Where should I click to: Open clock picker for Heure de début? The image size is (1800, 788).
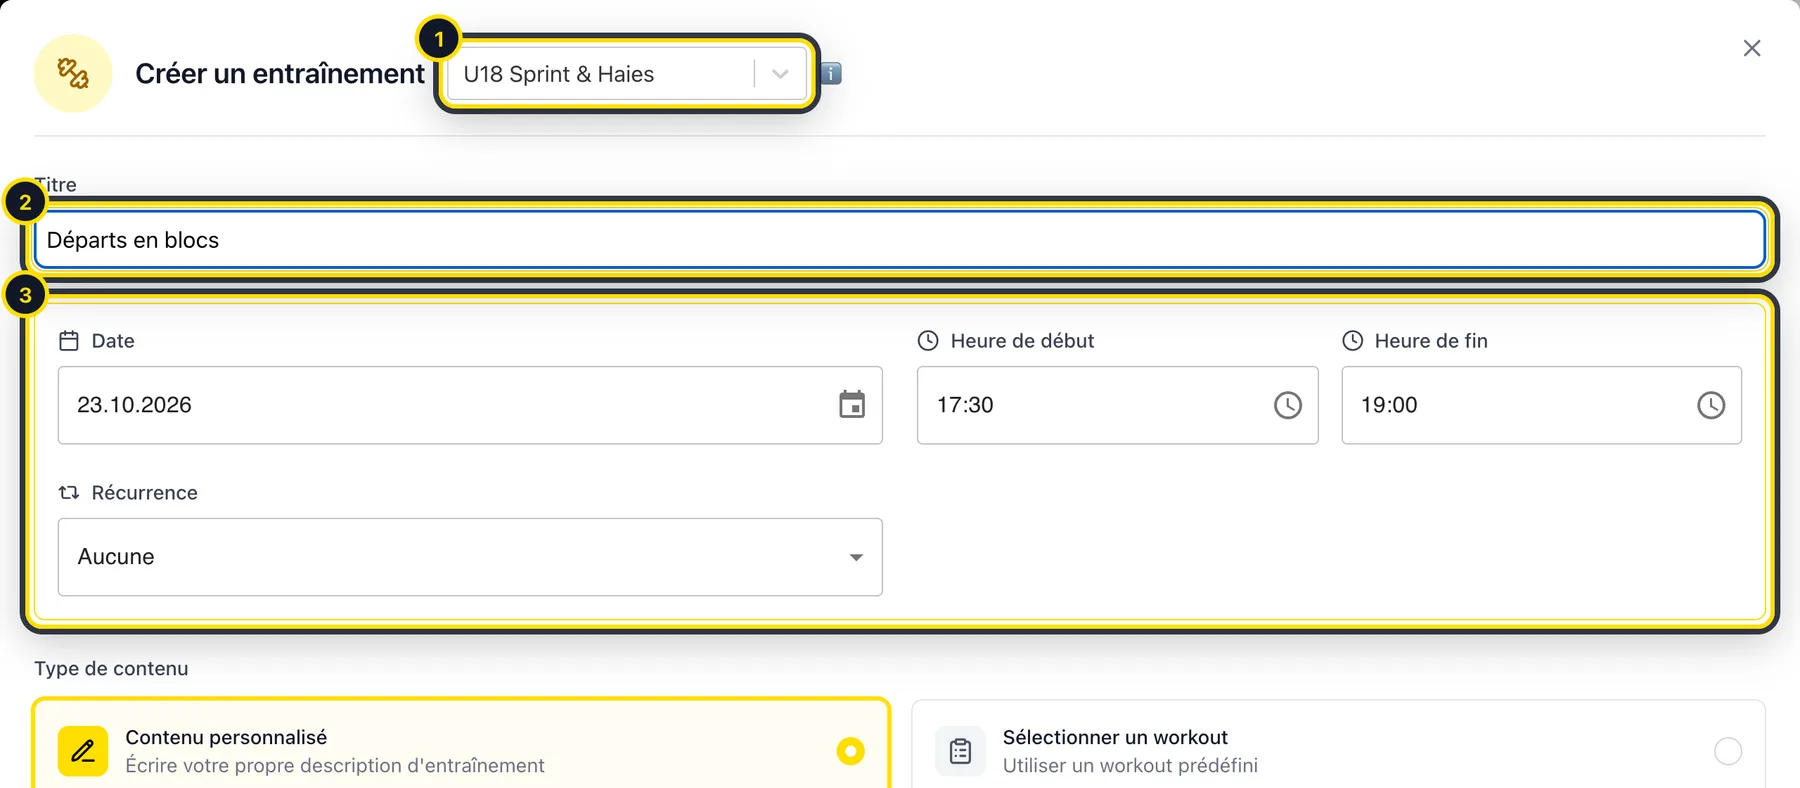click(1288, 405)
